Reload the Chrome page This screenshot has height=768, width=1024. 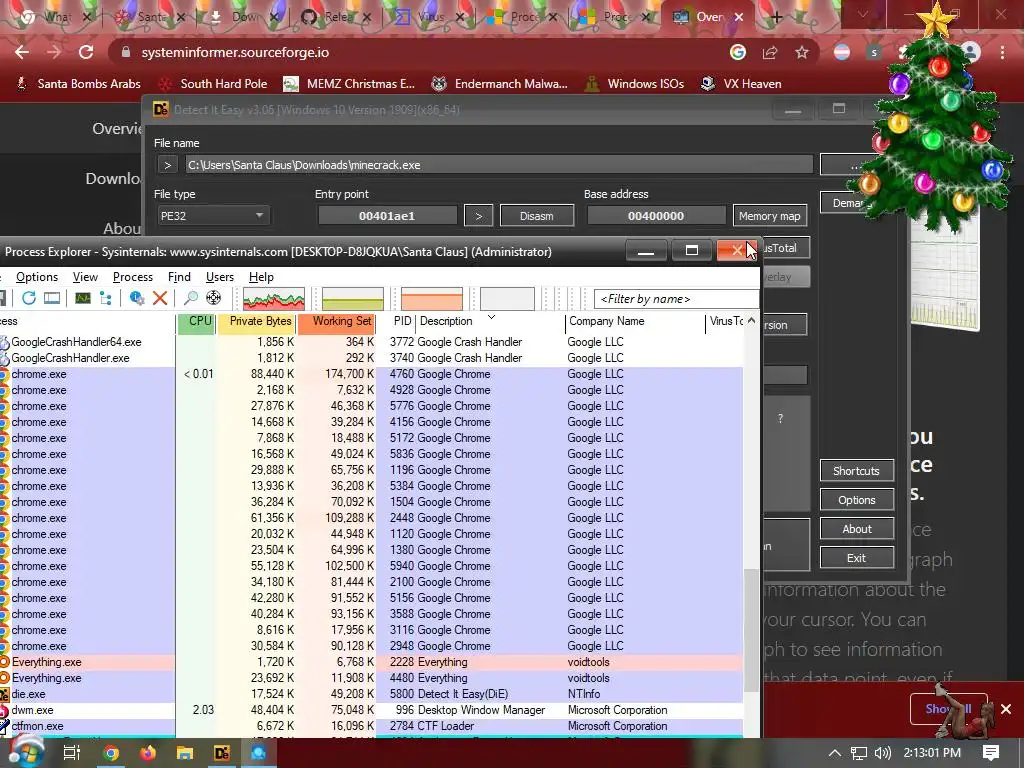click(86, 52)
